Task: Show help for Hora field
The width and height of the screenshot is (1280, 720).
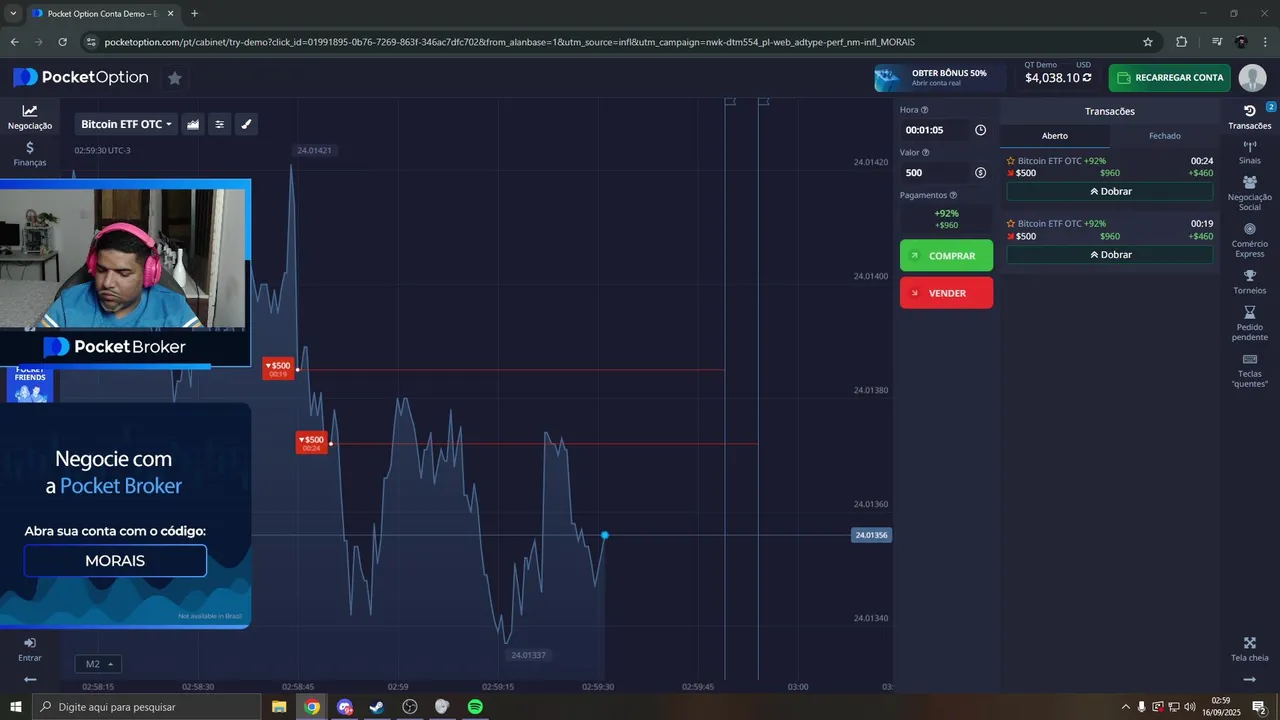Action: (925, 110)
